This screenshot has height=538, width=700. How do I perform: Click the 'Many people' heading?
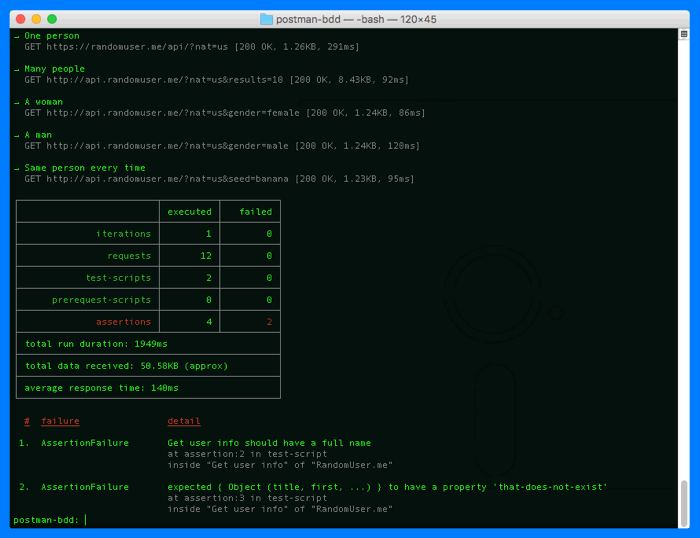pos(54,69)
